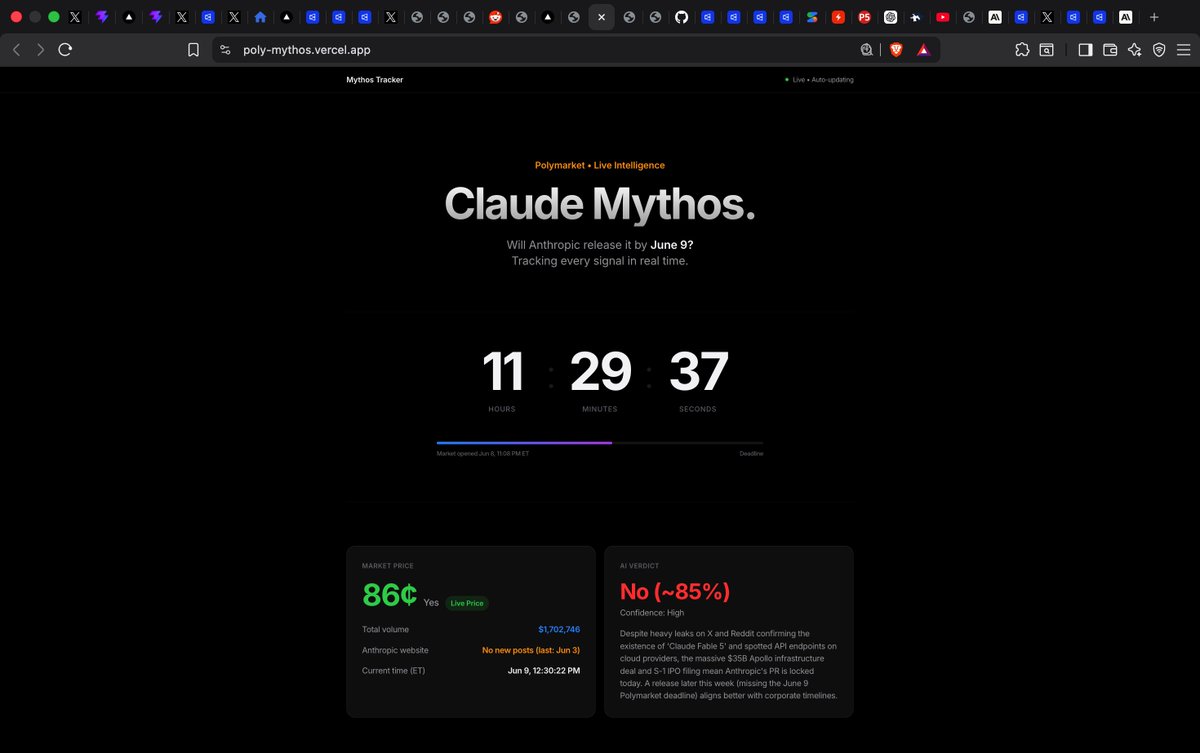
Task: Switch to the GitHub tab
Action: pos(681,17)
